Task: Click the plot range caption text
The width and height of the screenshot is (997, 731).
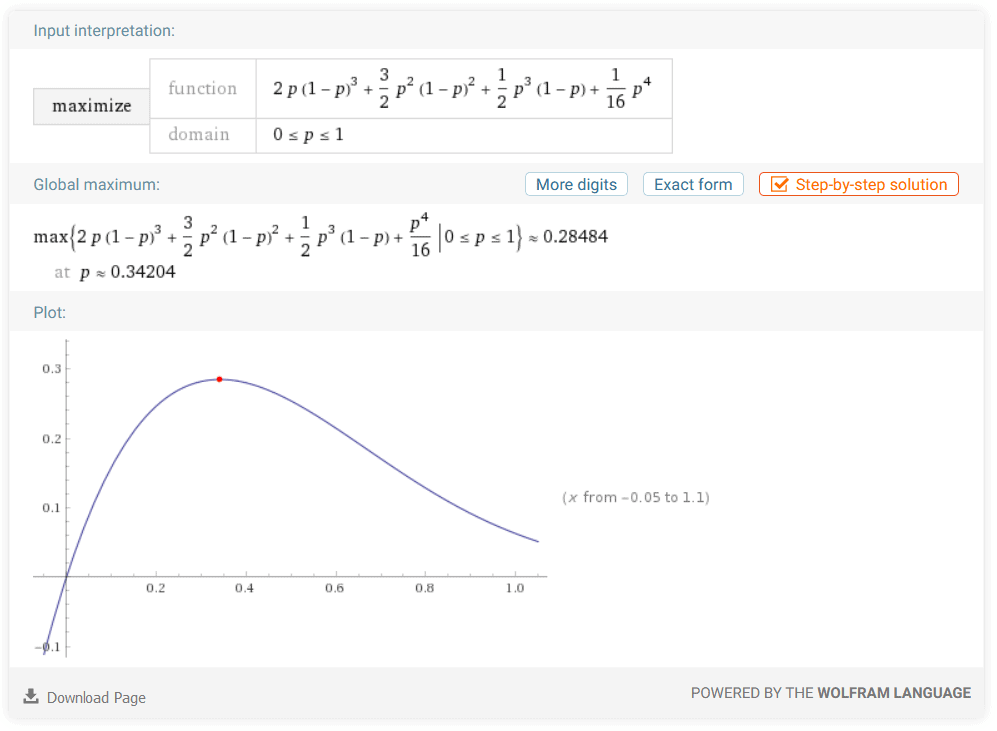Action: coord(636,497)
